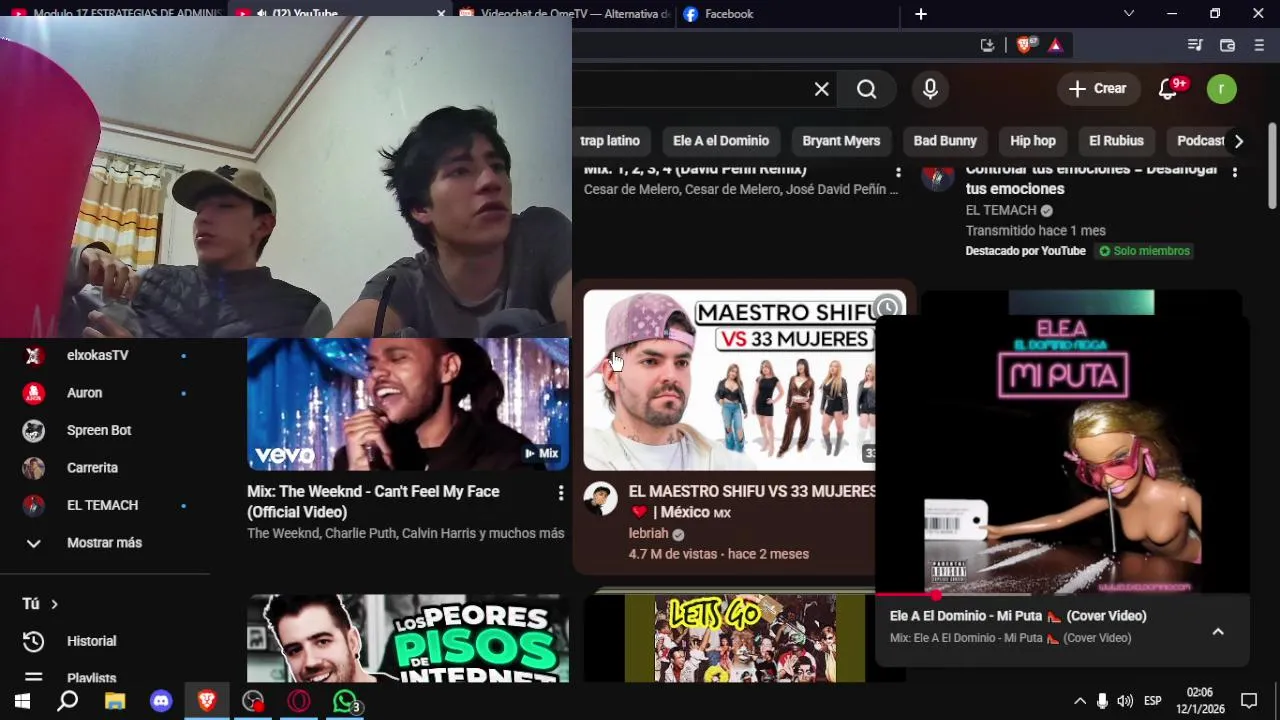Open Windows taskbar search
This screenshot has height=720, width=1280.
coord(67,702)
